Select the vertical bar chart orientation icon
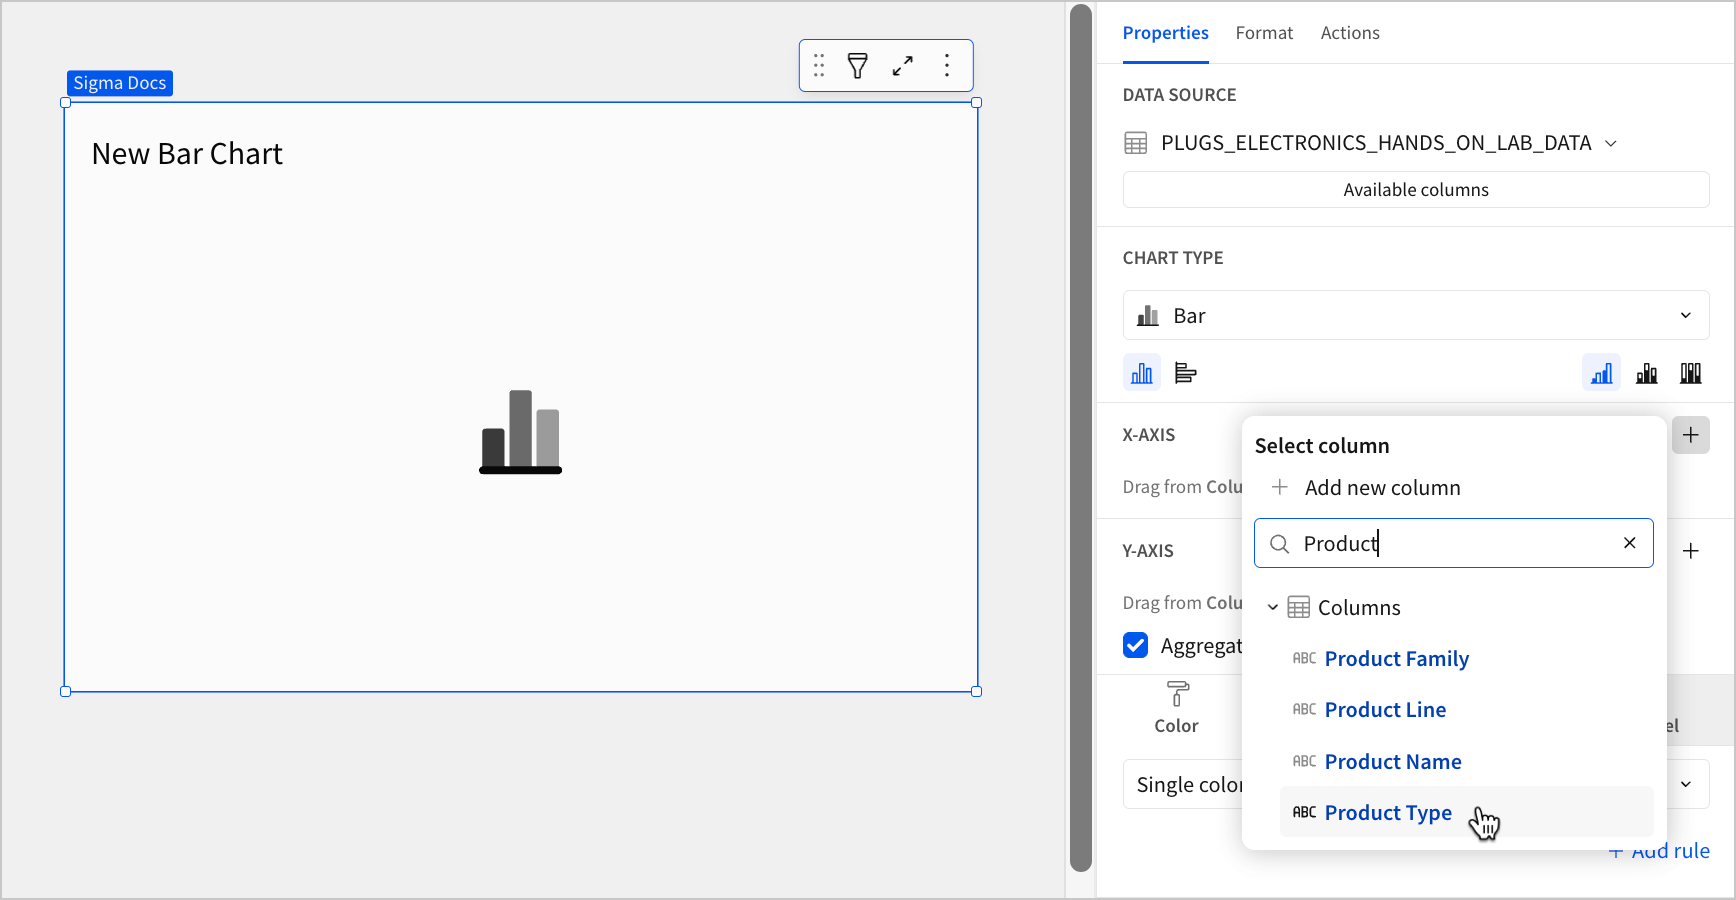1736x900 pixels. tap(1141, 372)
